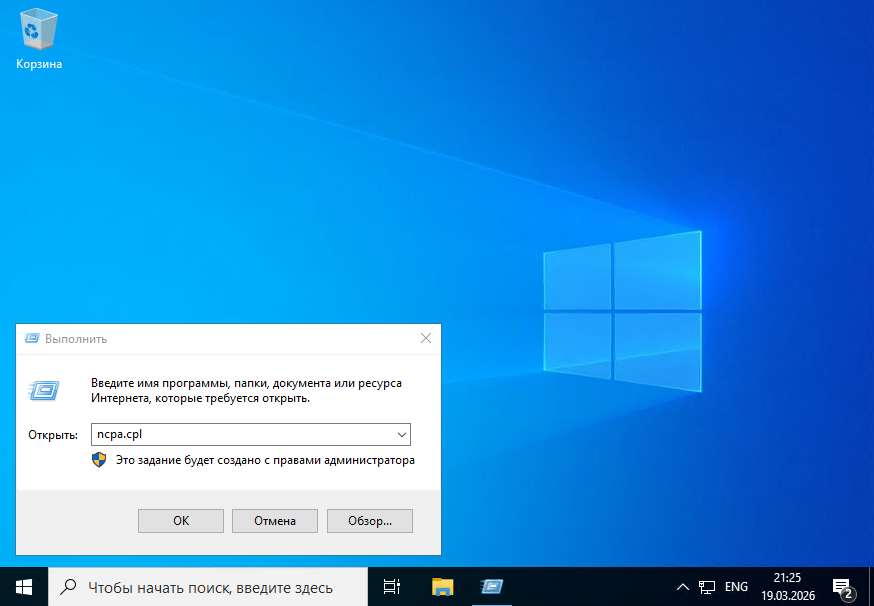Viewport: 874px width, 606px height.
Task: Click the magnifier icon in taskbar search
Action: click(x=69, y=587)
